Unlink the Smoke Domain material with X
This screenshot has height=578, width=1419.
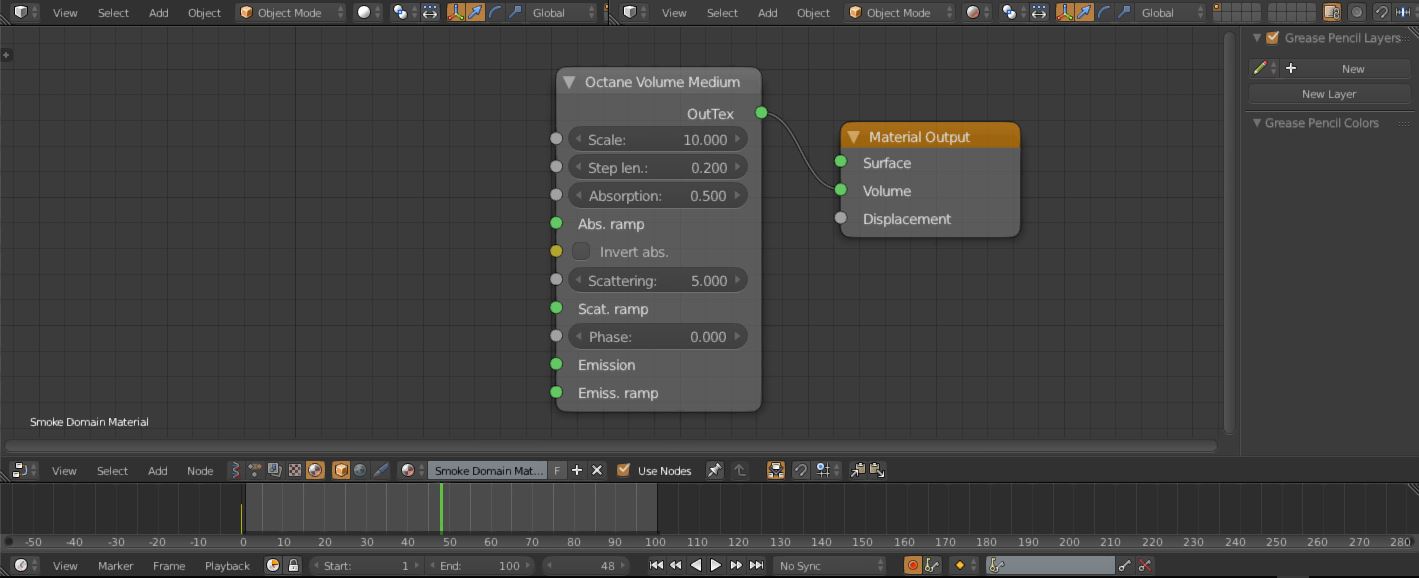pos(597,470)
